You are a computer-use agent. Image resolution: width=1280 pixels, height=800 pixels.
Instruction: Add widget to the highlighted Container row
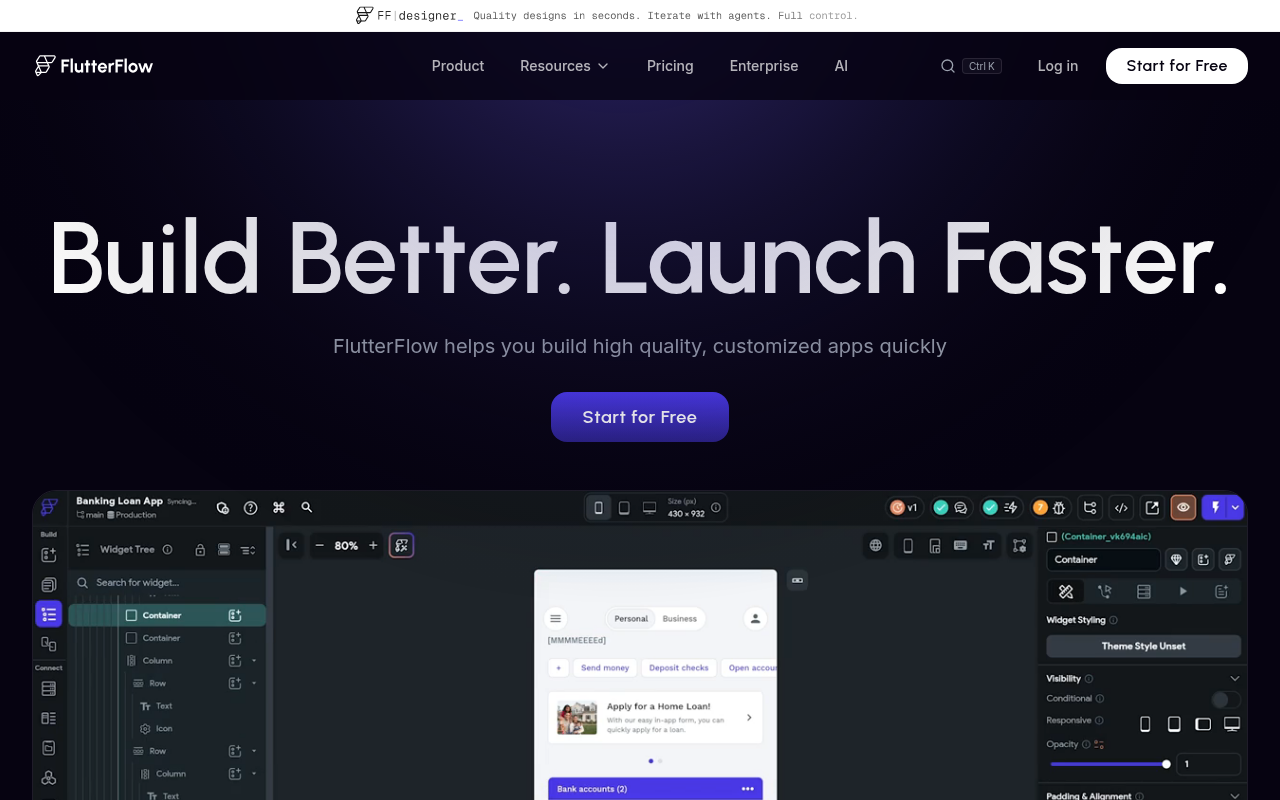click(x=235, y=616)
